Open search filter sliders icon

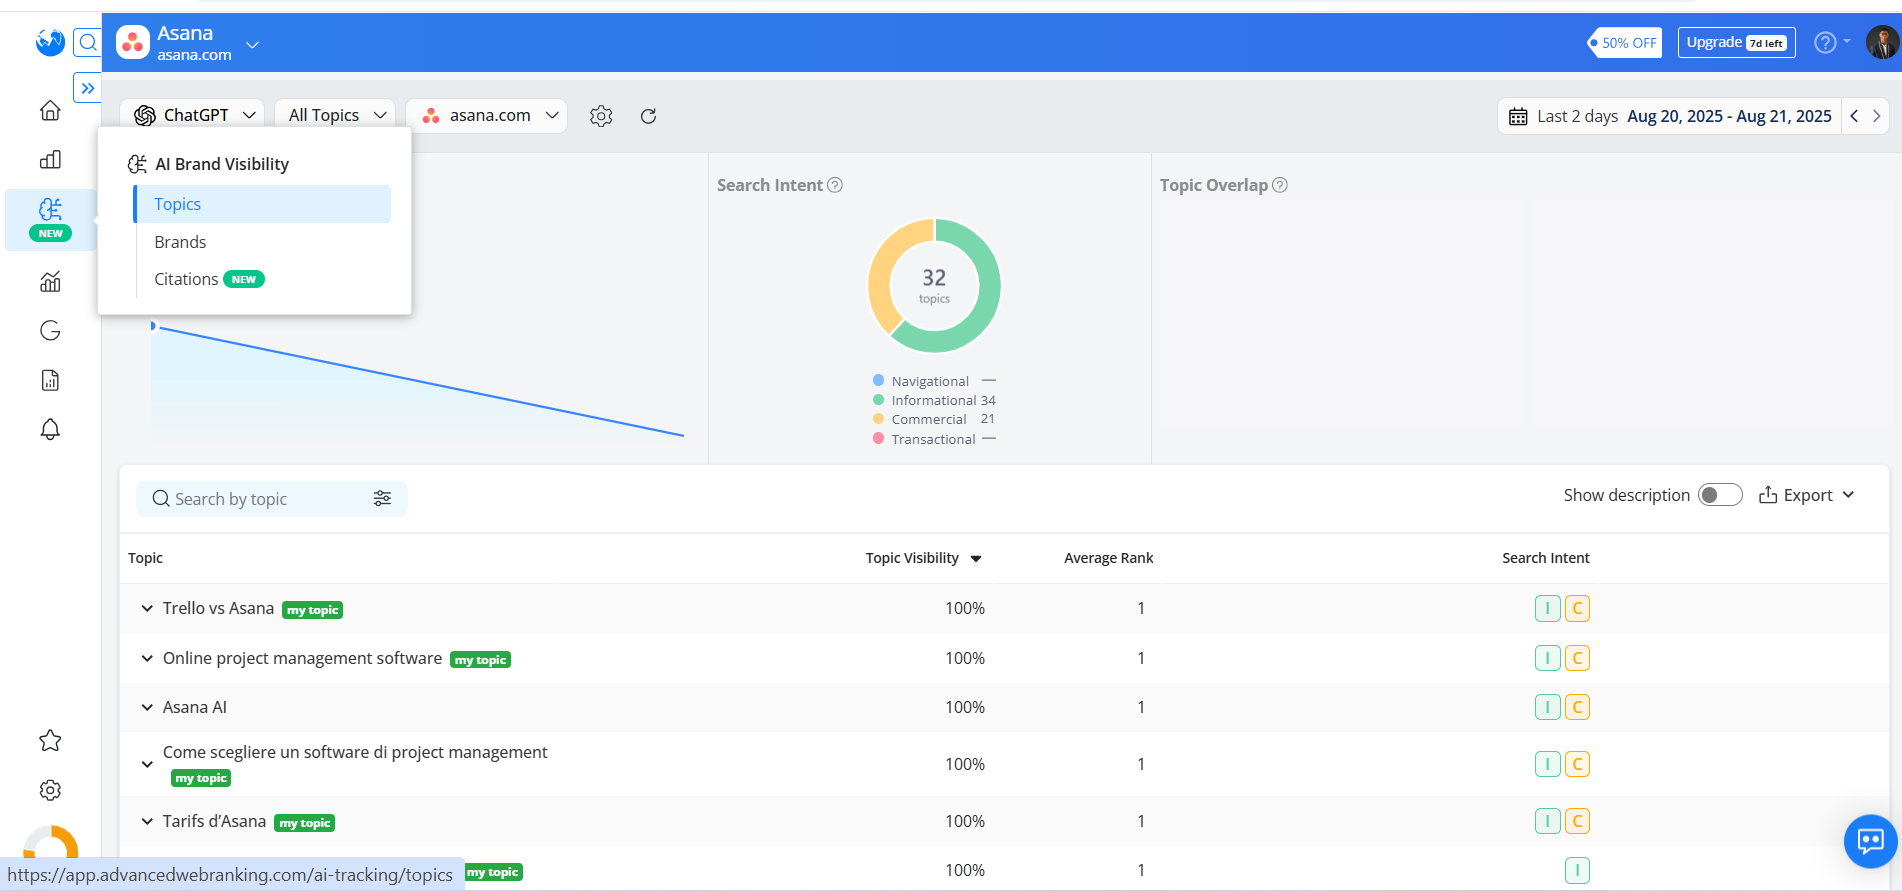(x=382, y=498)
